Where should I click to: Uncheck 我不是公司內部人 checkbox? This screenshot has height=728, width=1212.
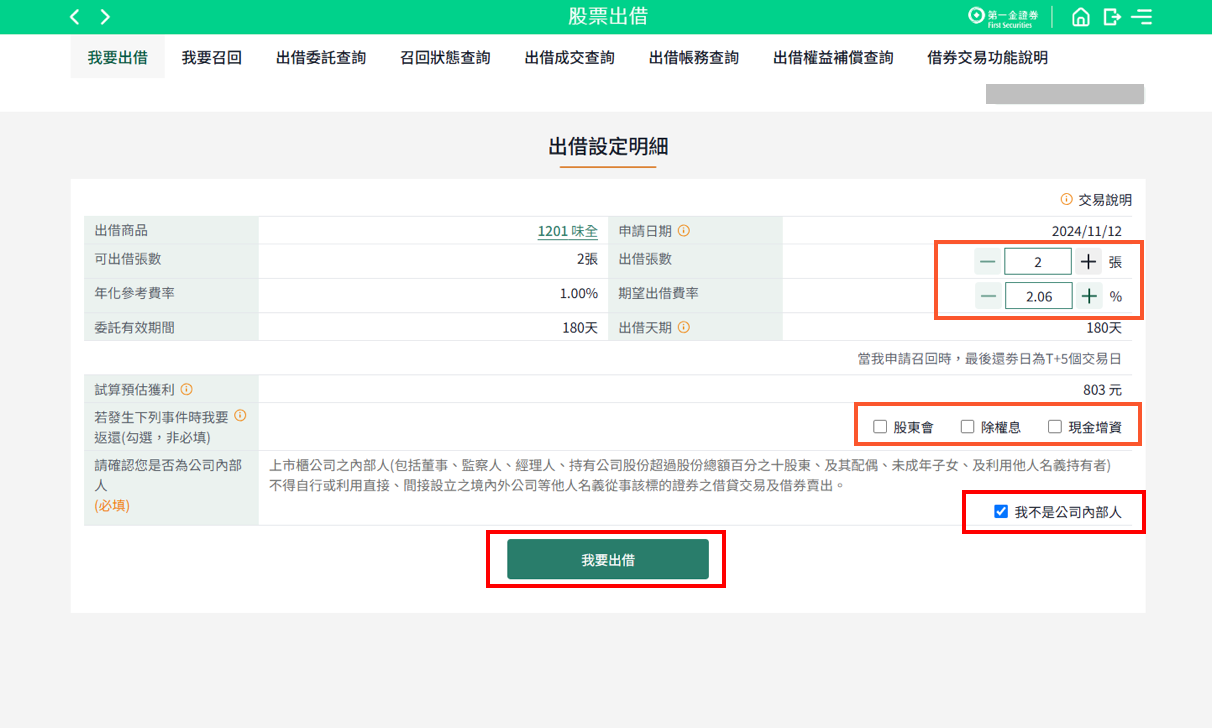pyautogui.click(x=1001, y=512)
